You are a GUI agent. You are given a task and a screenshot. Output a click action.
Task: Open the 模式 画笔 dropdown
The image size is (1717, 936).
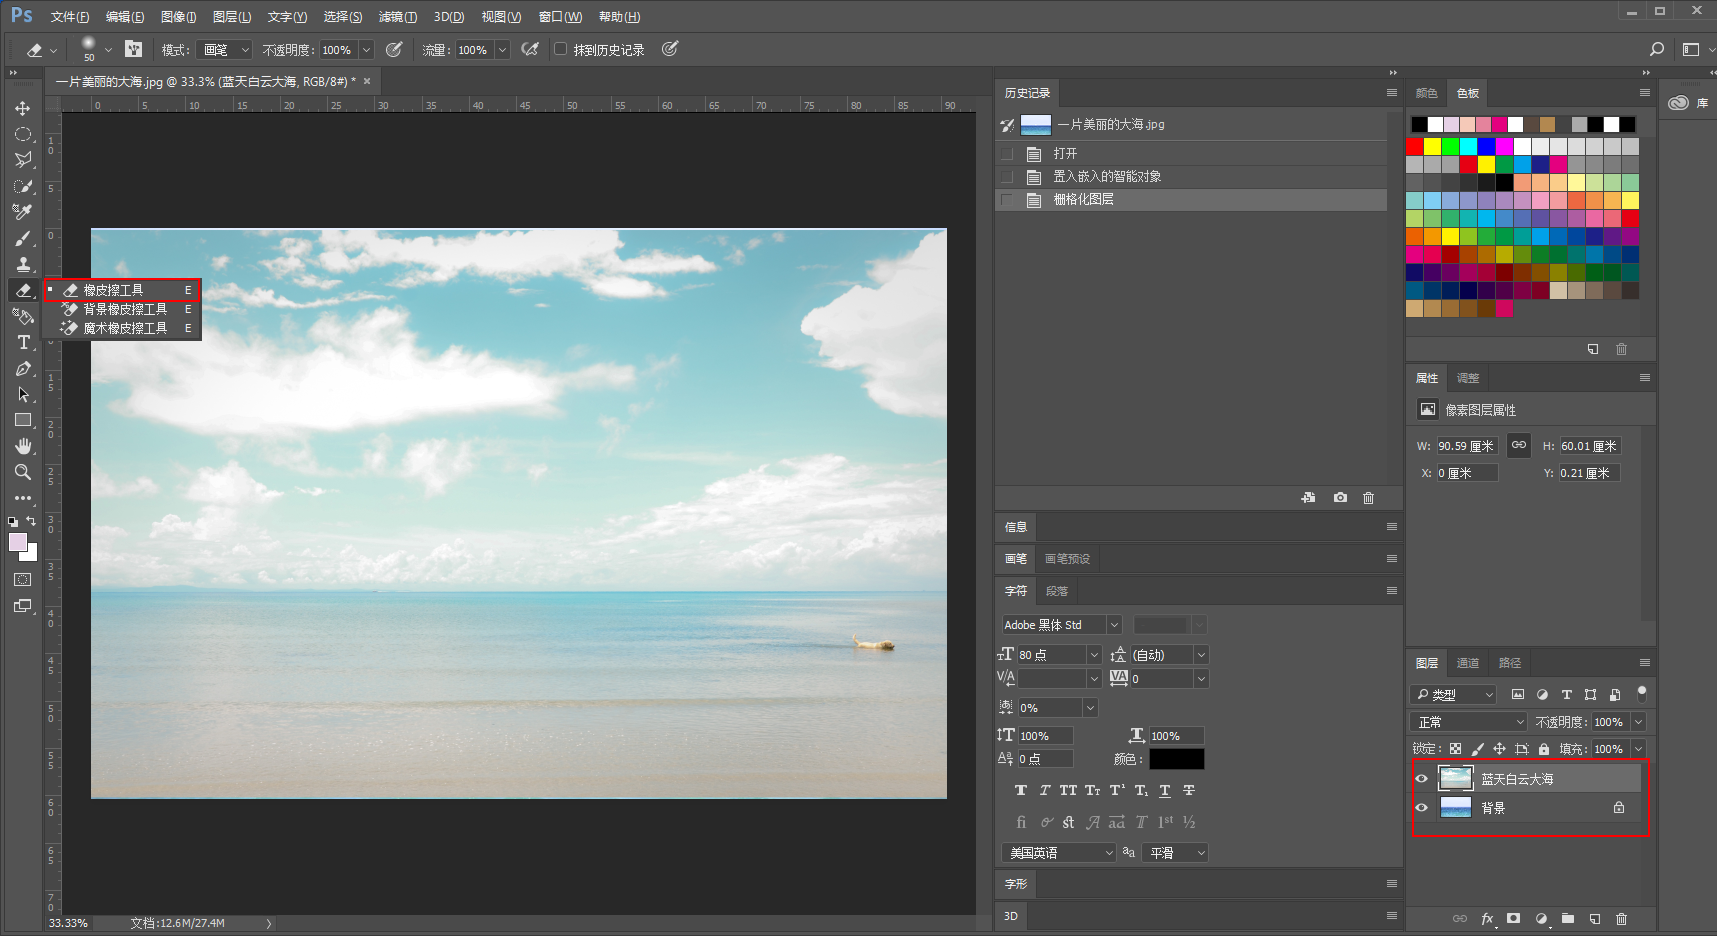pos(225,49)
